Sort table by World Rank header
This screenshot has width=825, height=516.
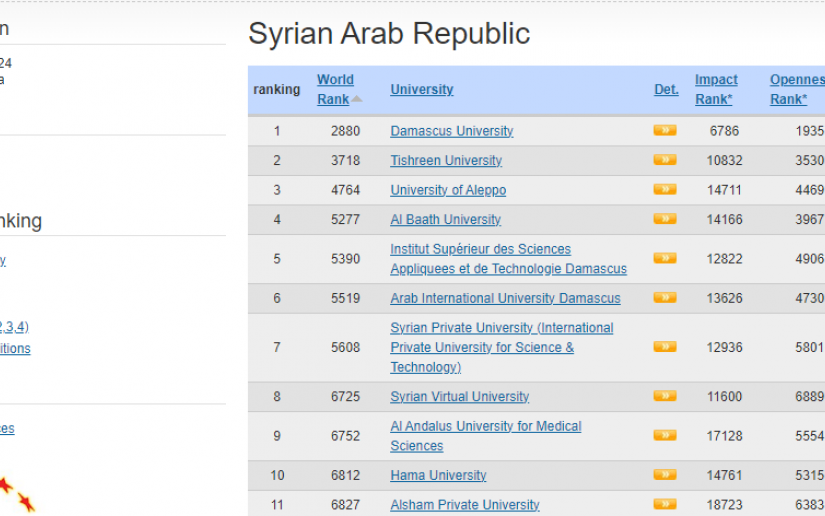click(x=335, y=89)
